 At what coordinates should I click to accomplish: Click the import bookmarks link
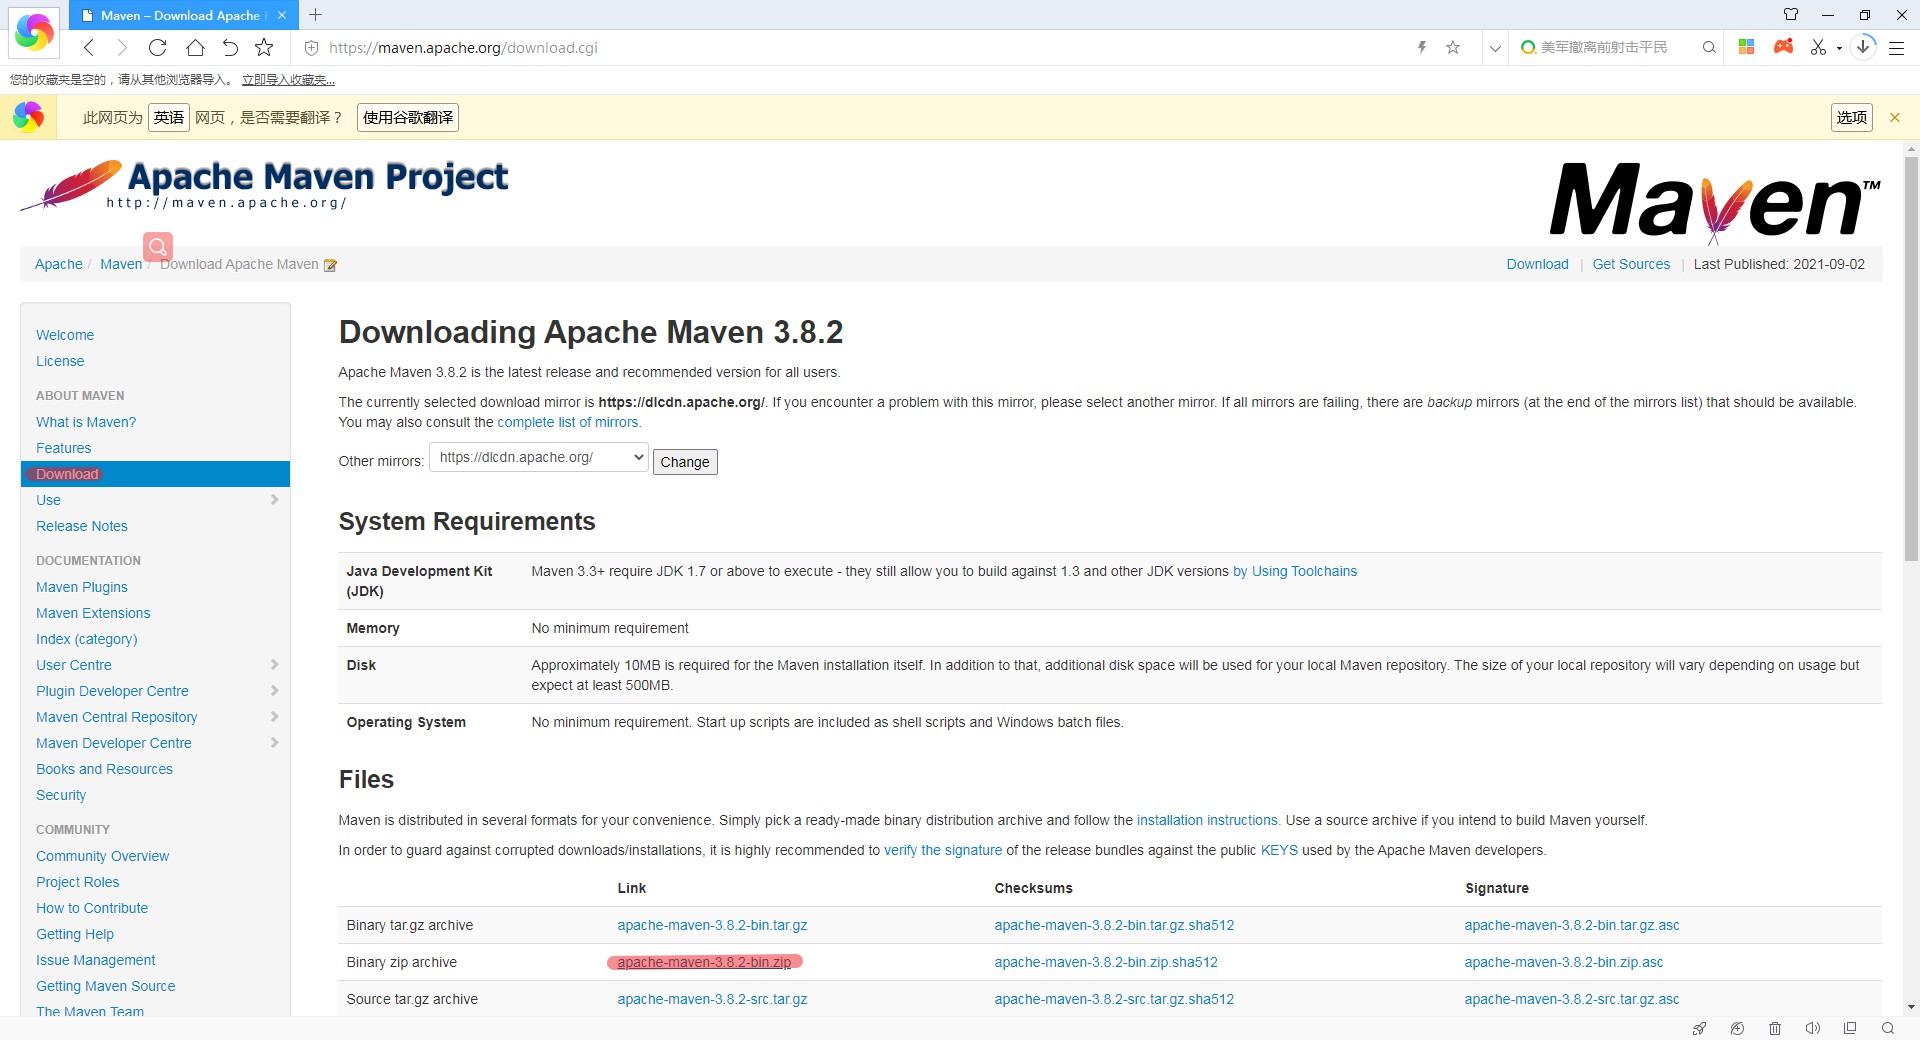[288, 80]
